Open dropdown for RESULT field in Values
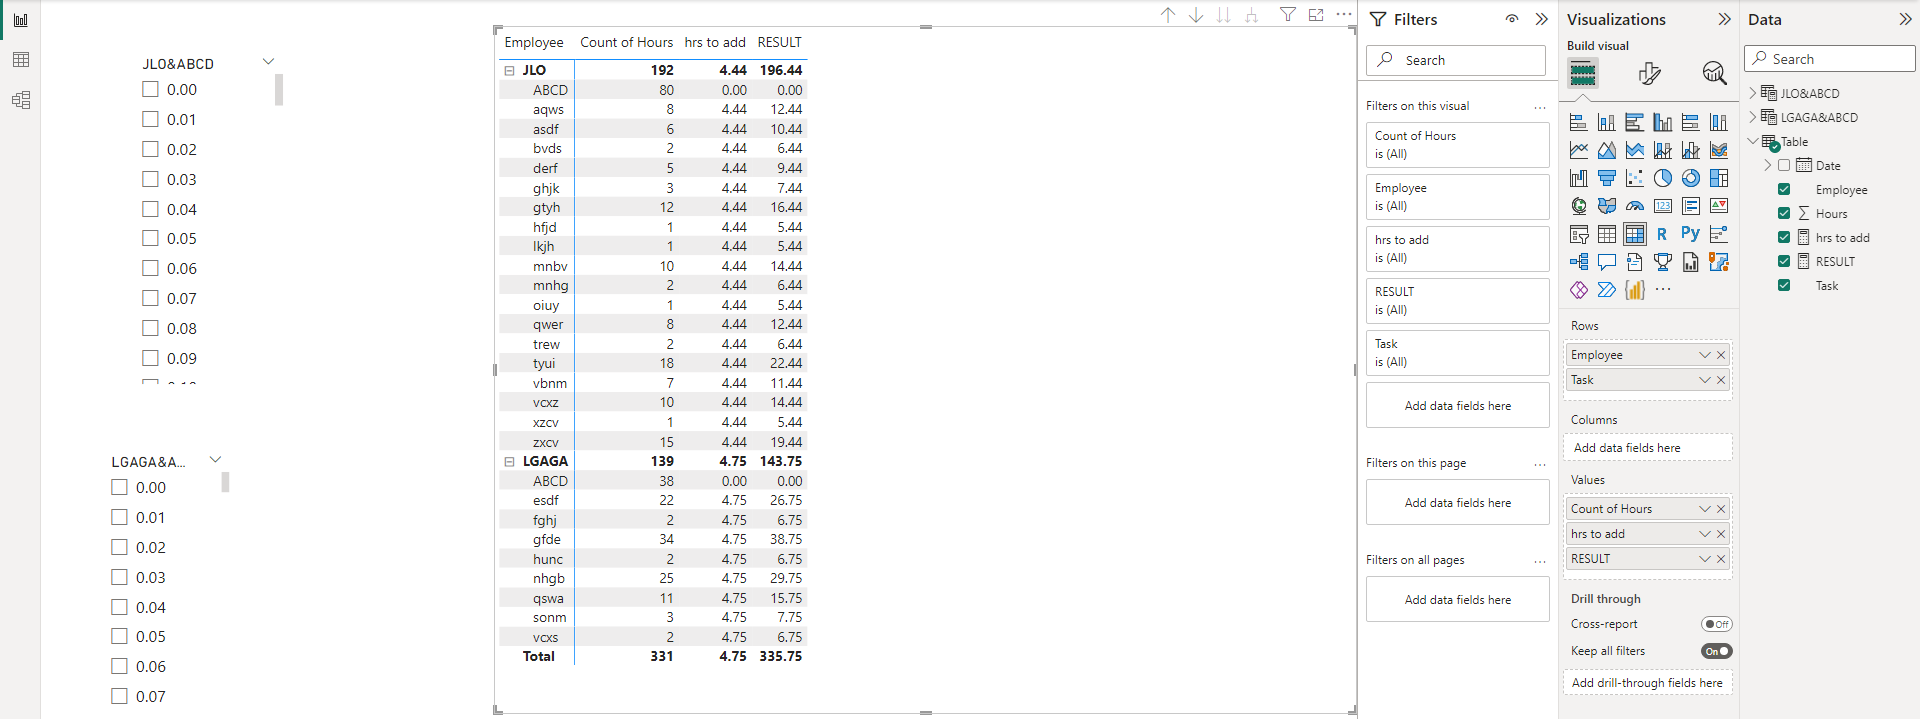This screenshot has height=719, width=1920. coord(1705,559)
